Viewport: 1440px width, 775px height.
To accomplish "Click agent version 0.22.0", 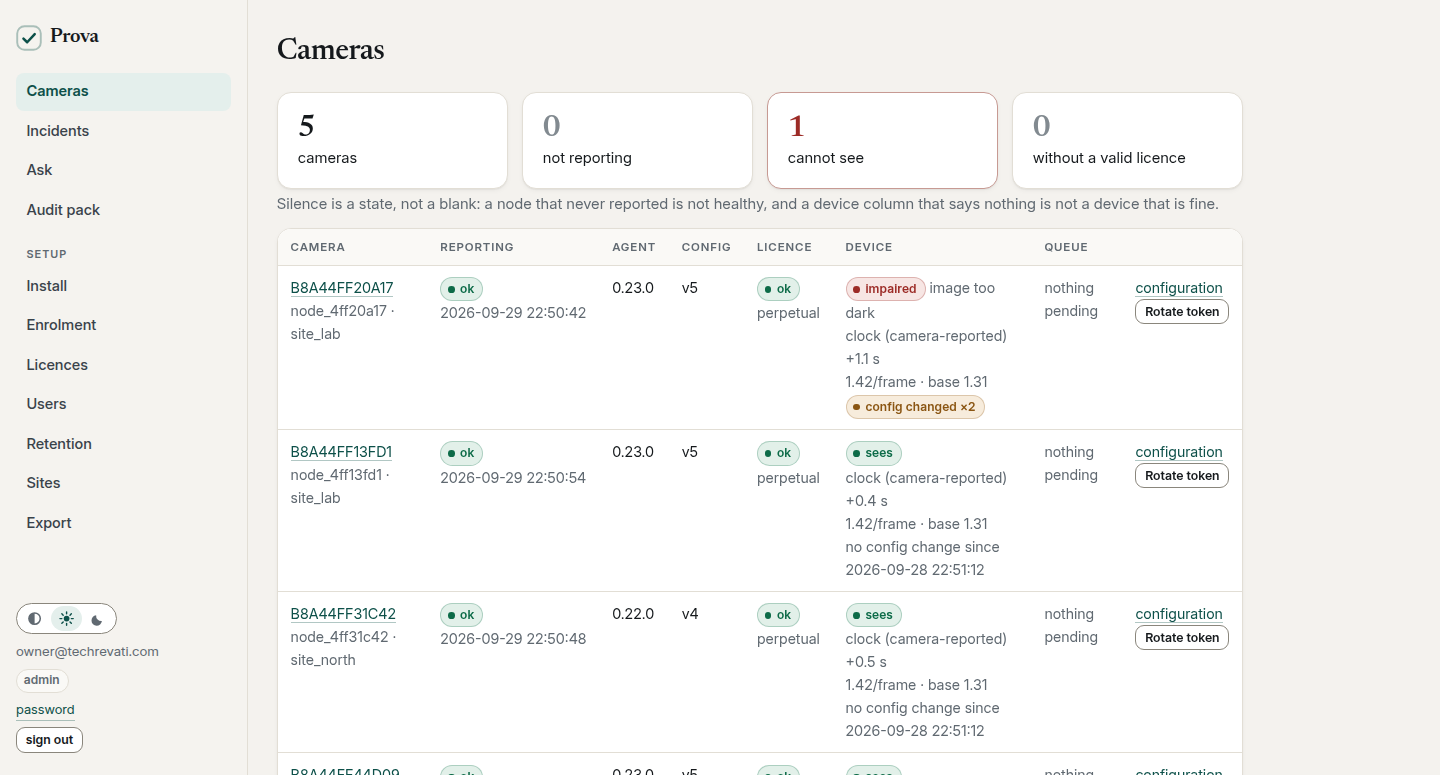I will (633, 614).
